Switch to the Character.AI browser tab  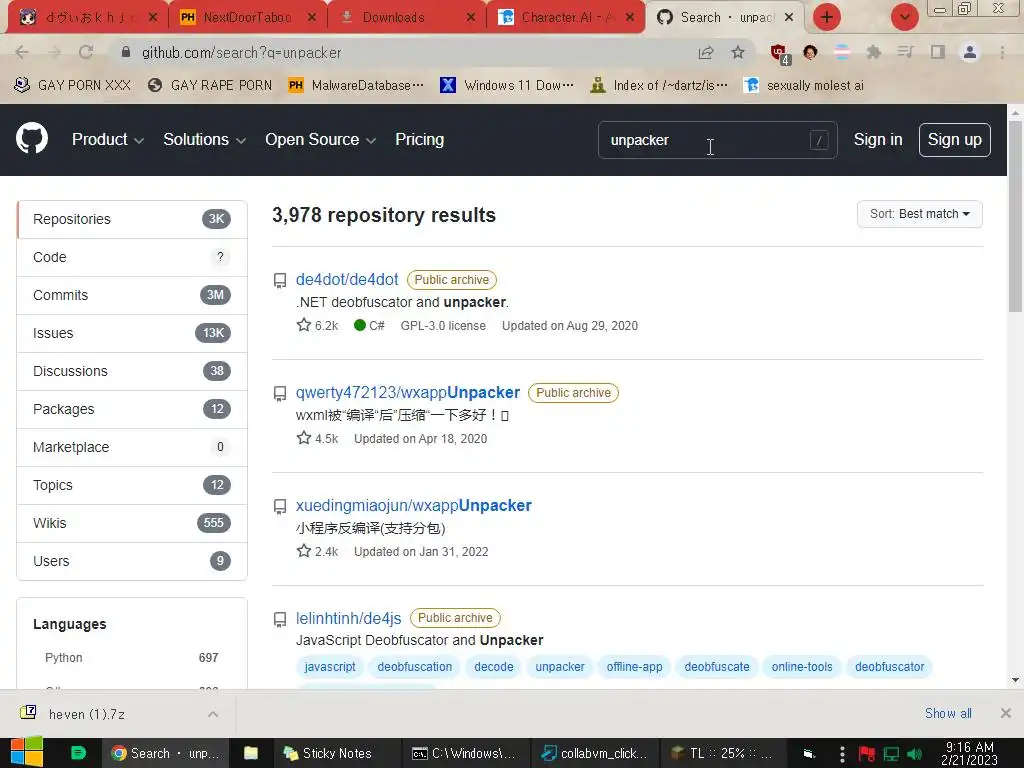click(x=566, y=18)
